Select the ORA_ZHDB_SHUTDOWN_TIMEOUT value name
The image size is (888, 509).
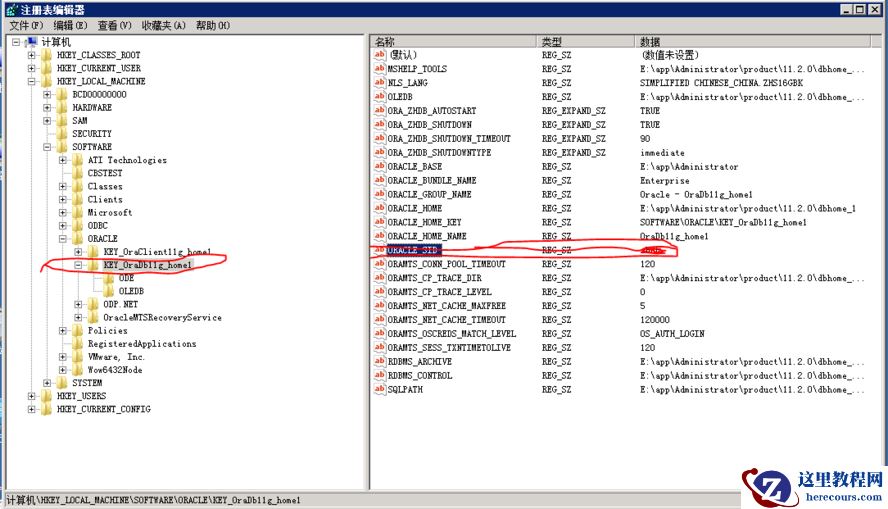tap(449, 138)
